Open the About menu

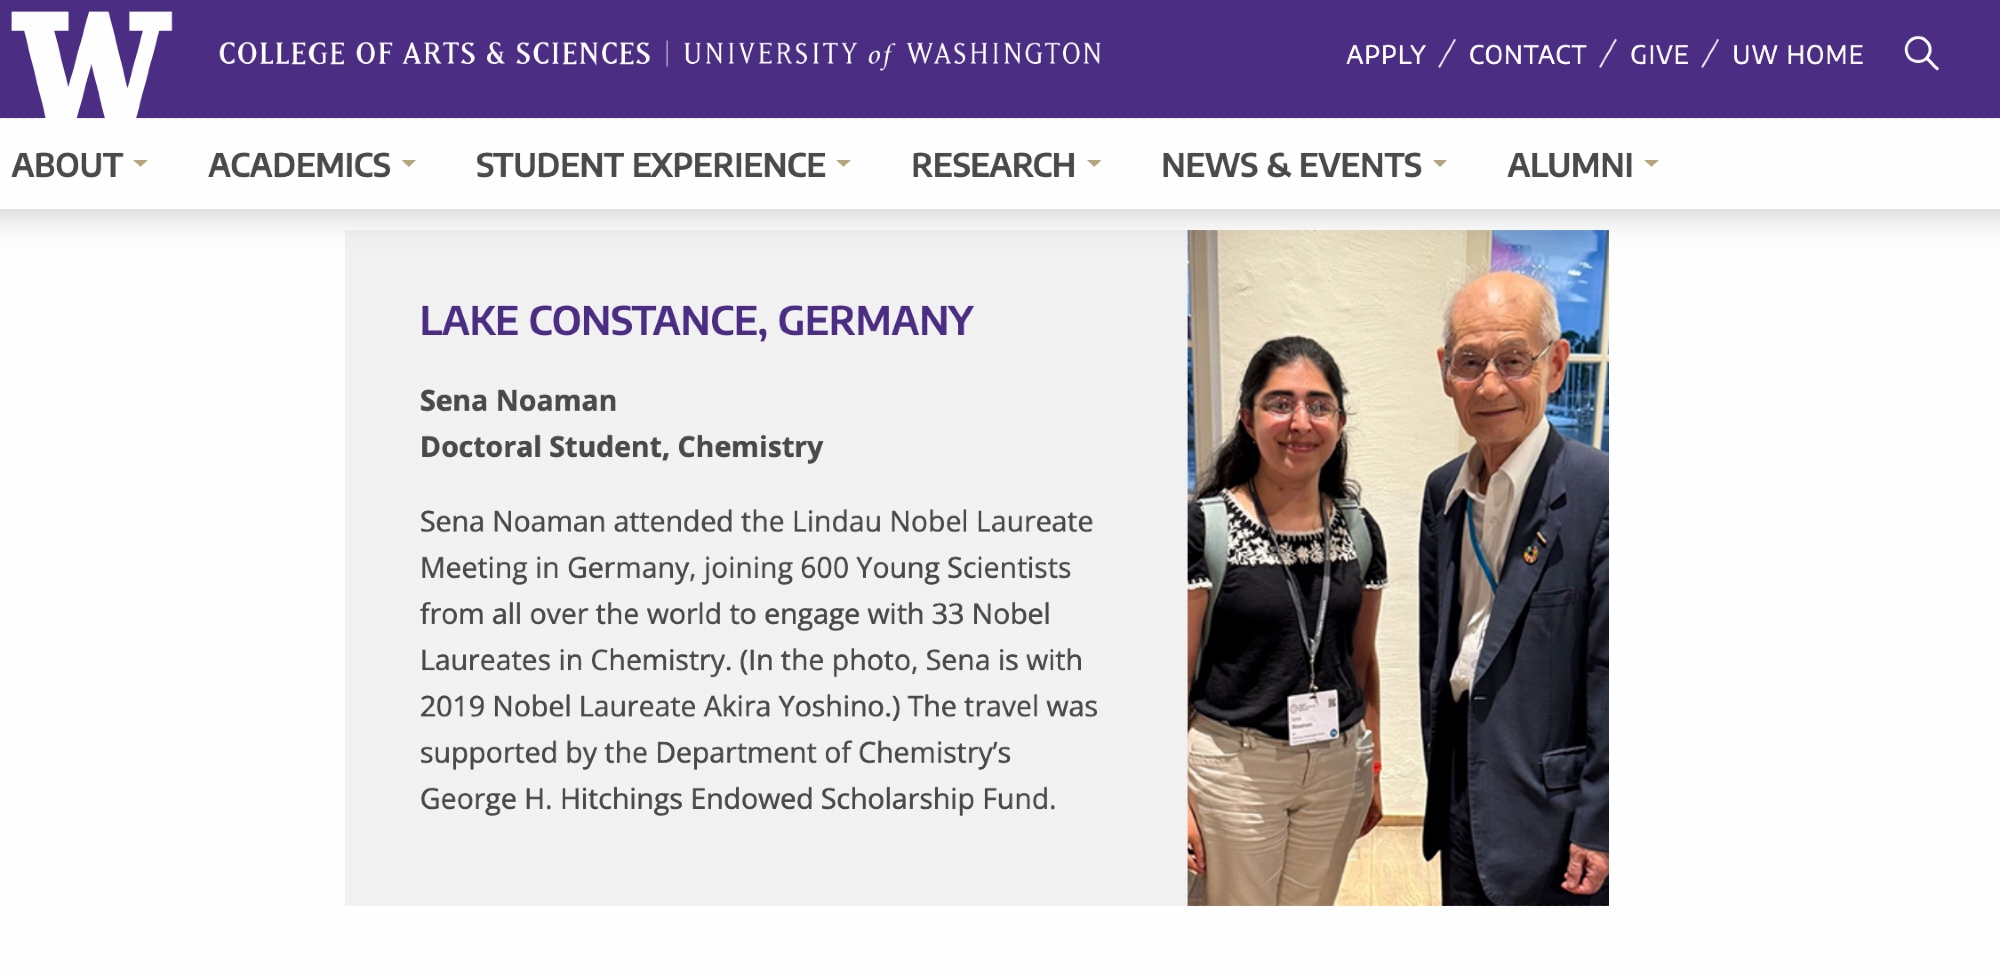click(67, 165)
